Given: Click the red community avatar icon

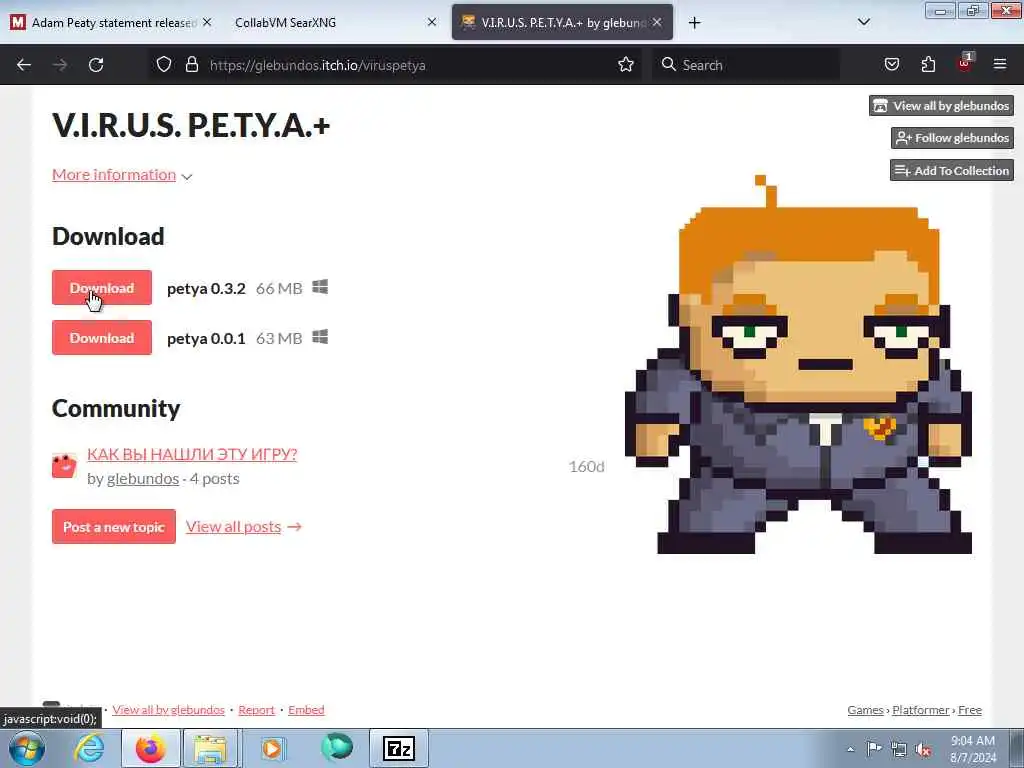Looking at the screenshot, I should [64, 466].
